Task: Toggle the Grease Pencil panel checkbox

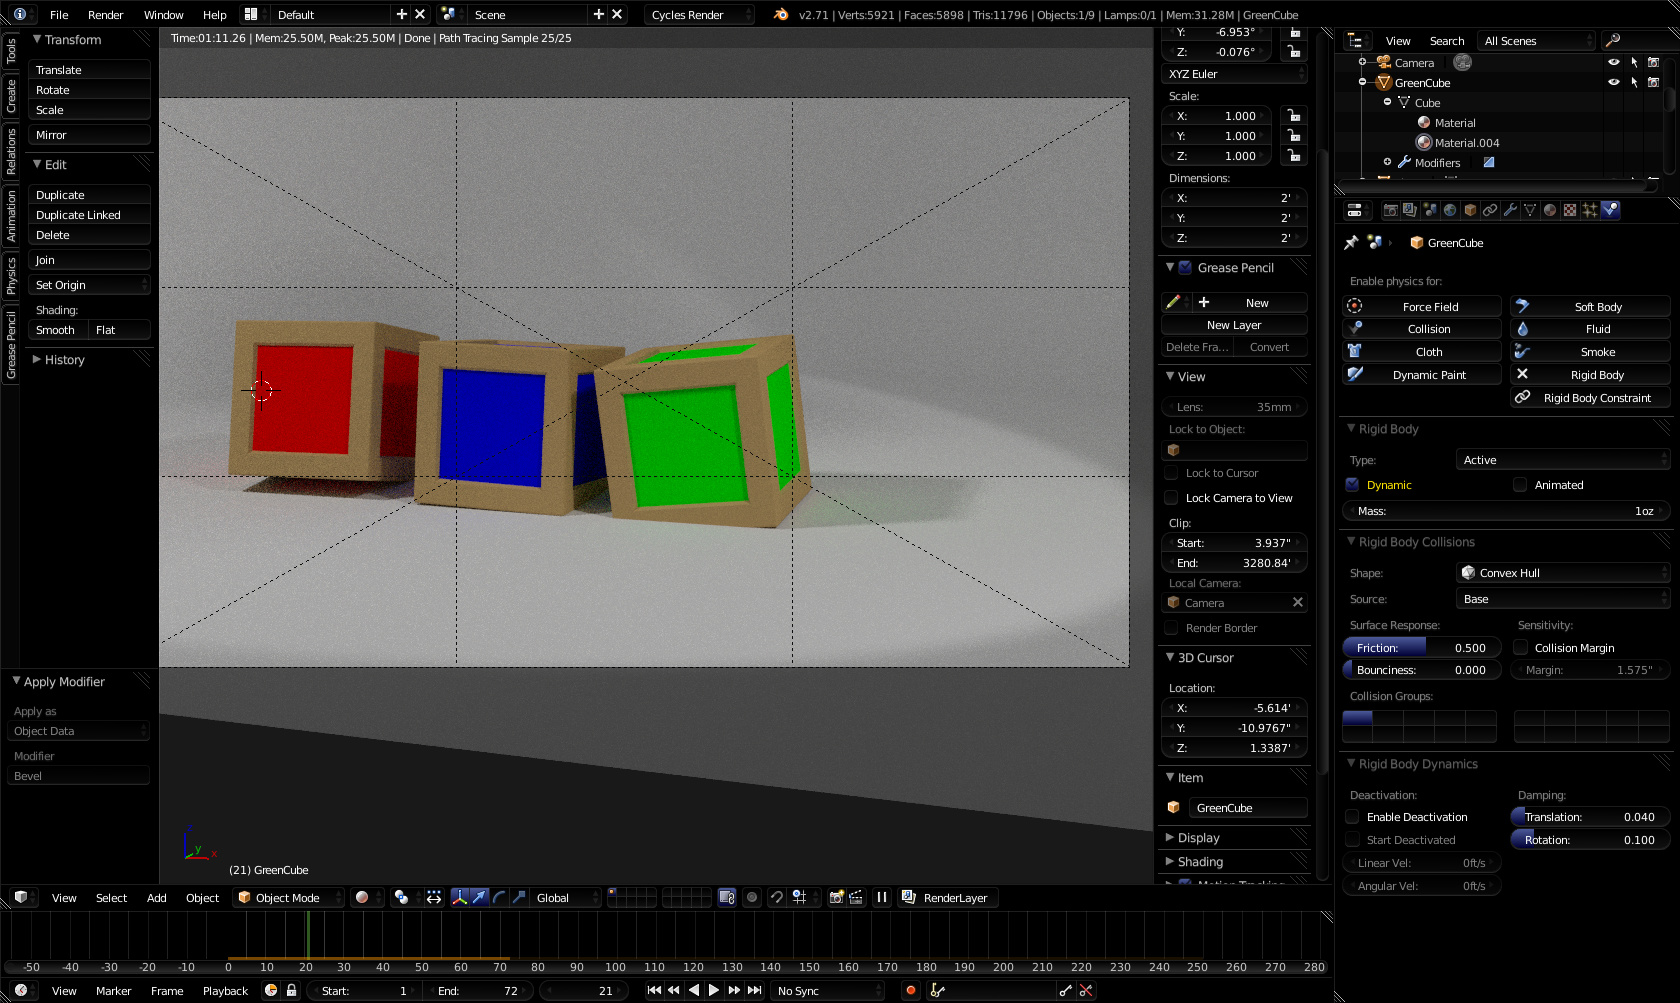Action: (1185, 267)
